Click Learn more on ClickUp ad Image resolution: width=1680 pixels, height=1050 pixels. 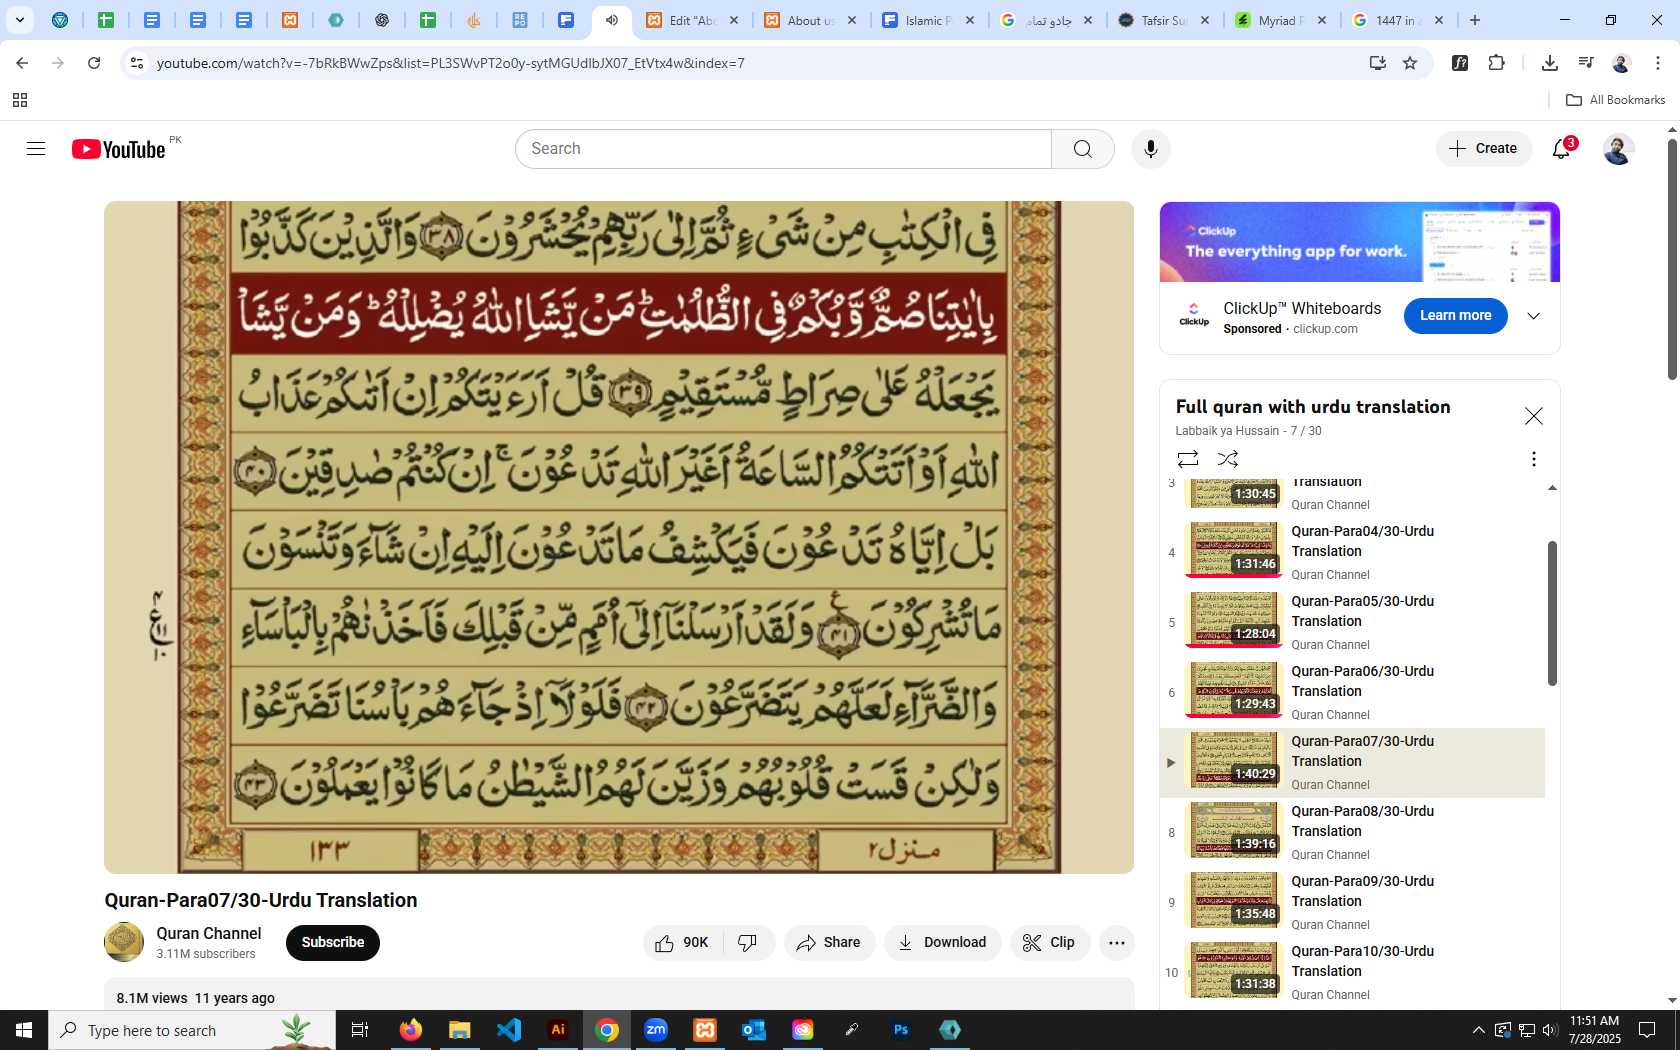pos(1455,316)
